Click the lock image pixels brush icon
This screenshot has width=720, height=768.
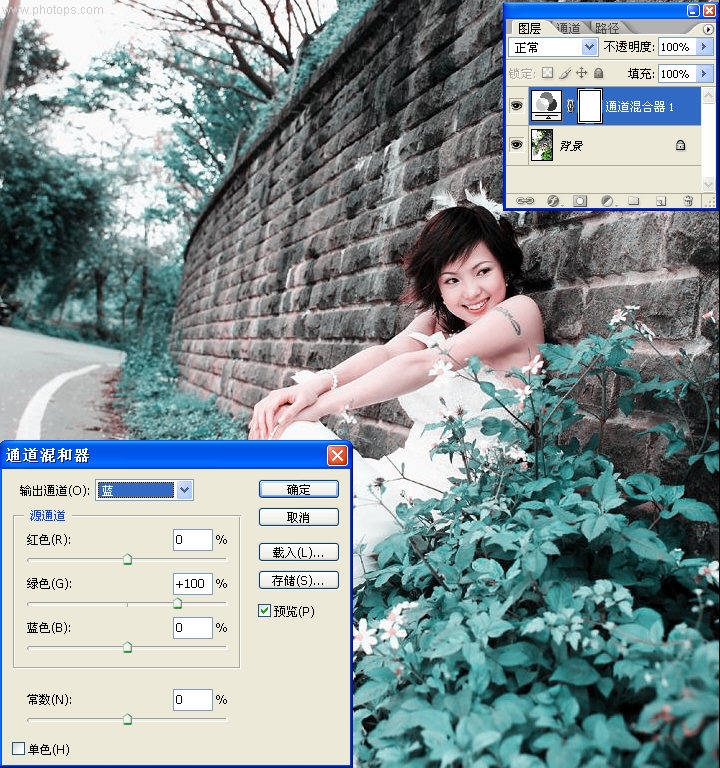(565, 73)
